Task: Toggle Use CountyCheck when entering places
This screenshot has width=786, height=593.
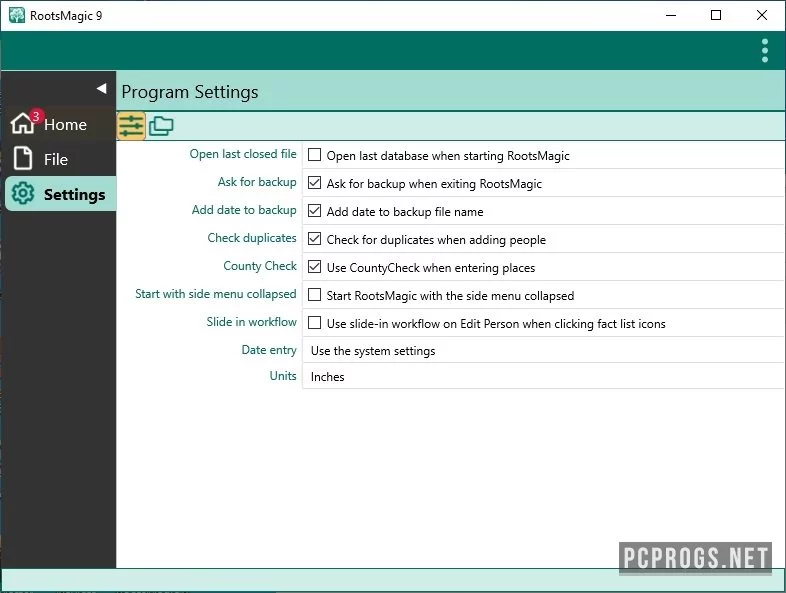Action: 314,267
